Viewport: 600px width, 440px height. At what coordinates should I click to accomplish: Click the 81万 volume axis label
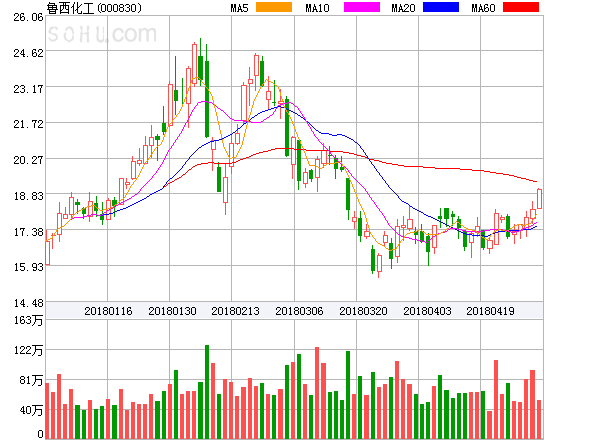click(x=31, y=380)
